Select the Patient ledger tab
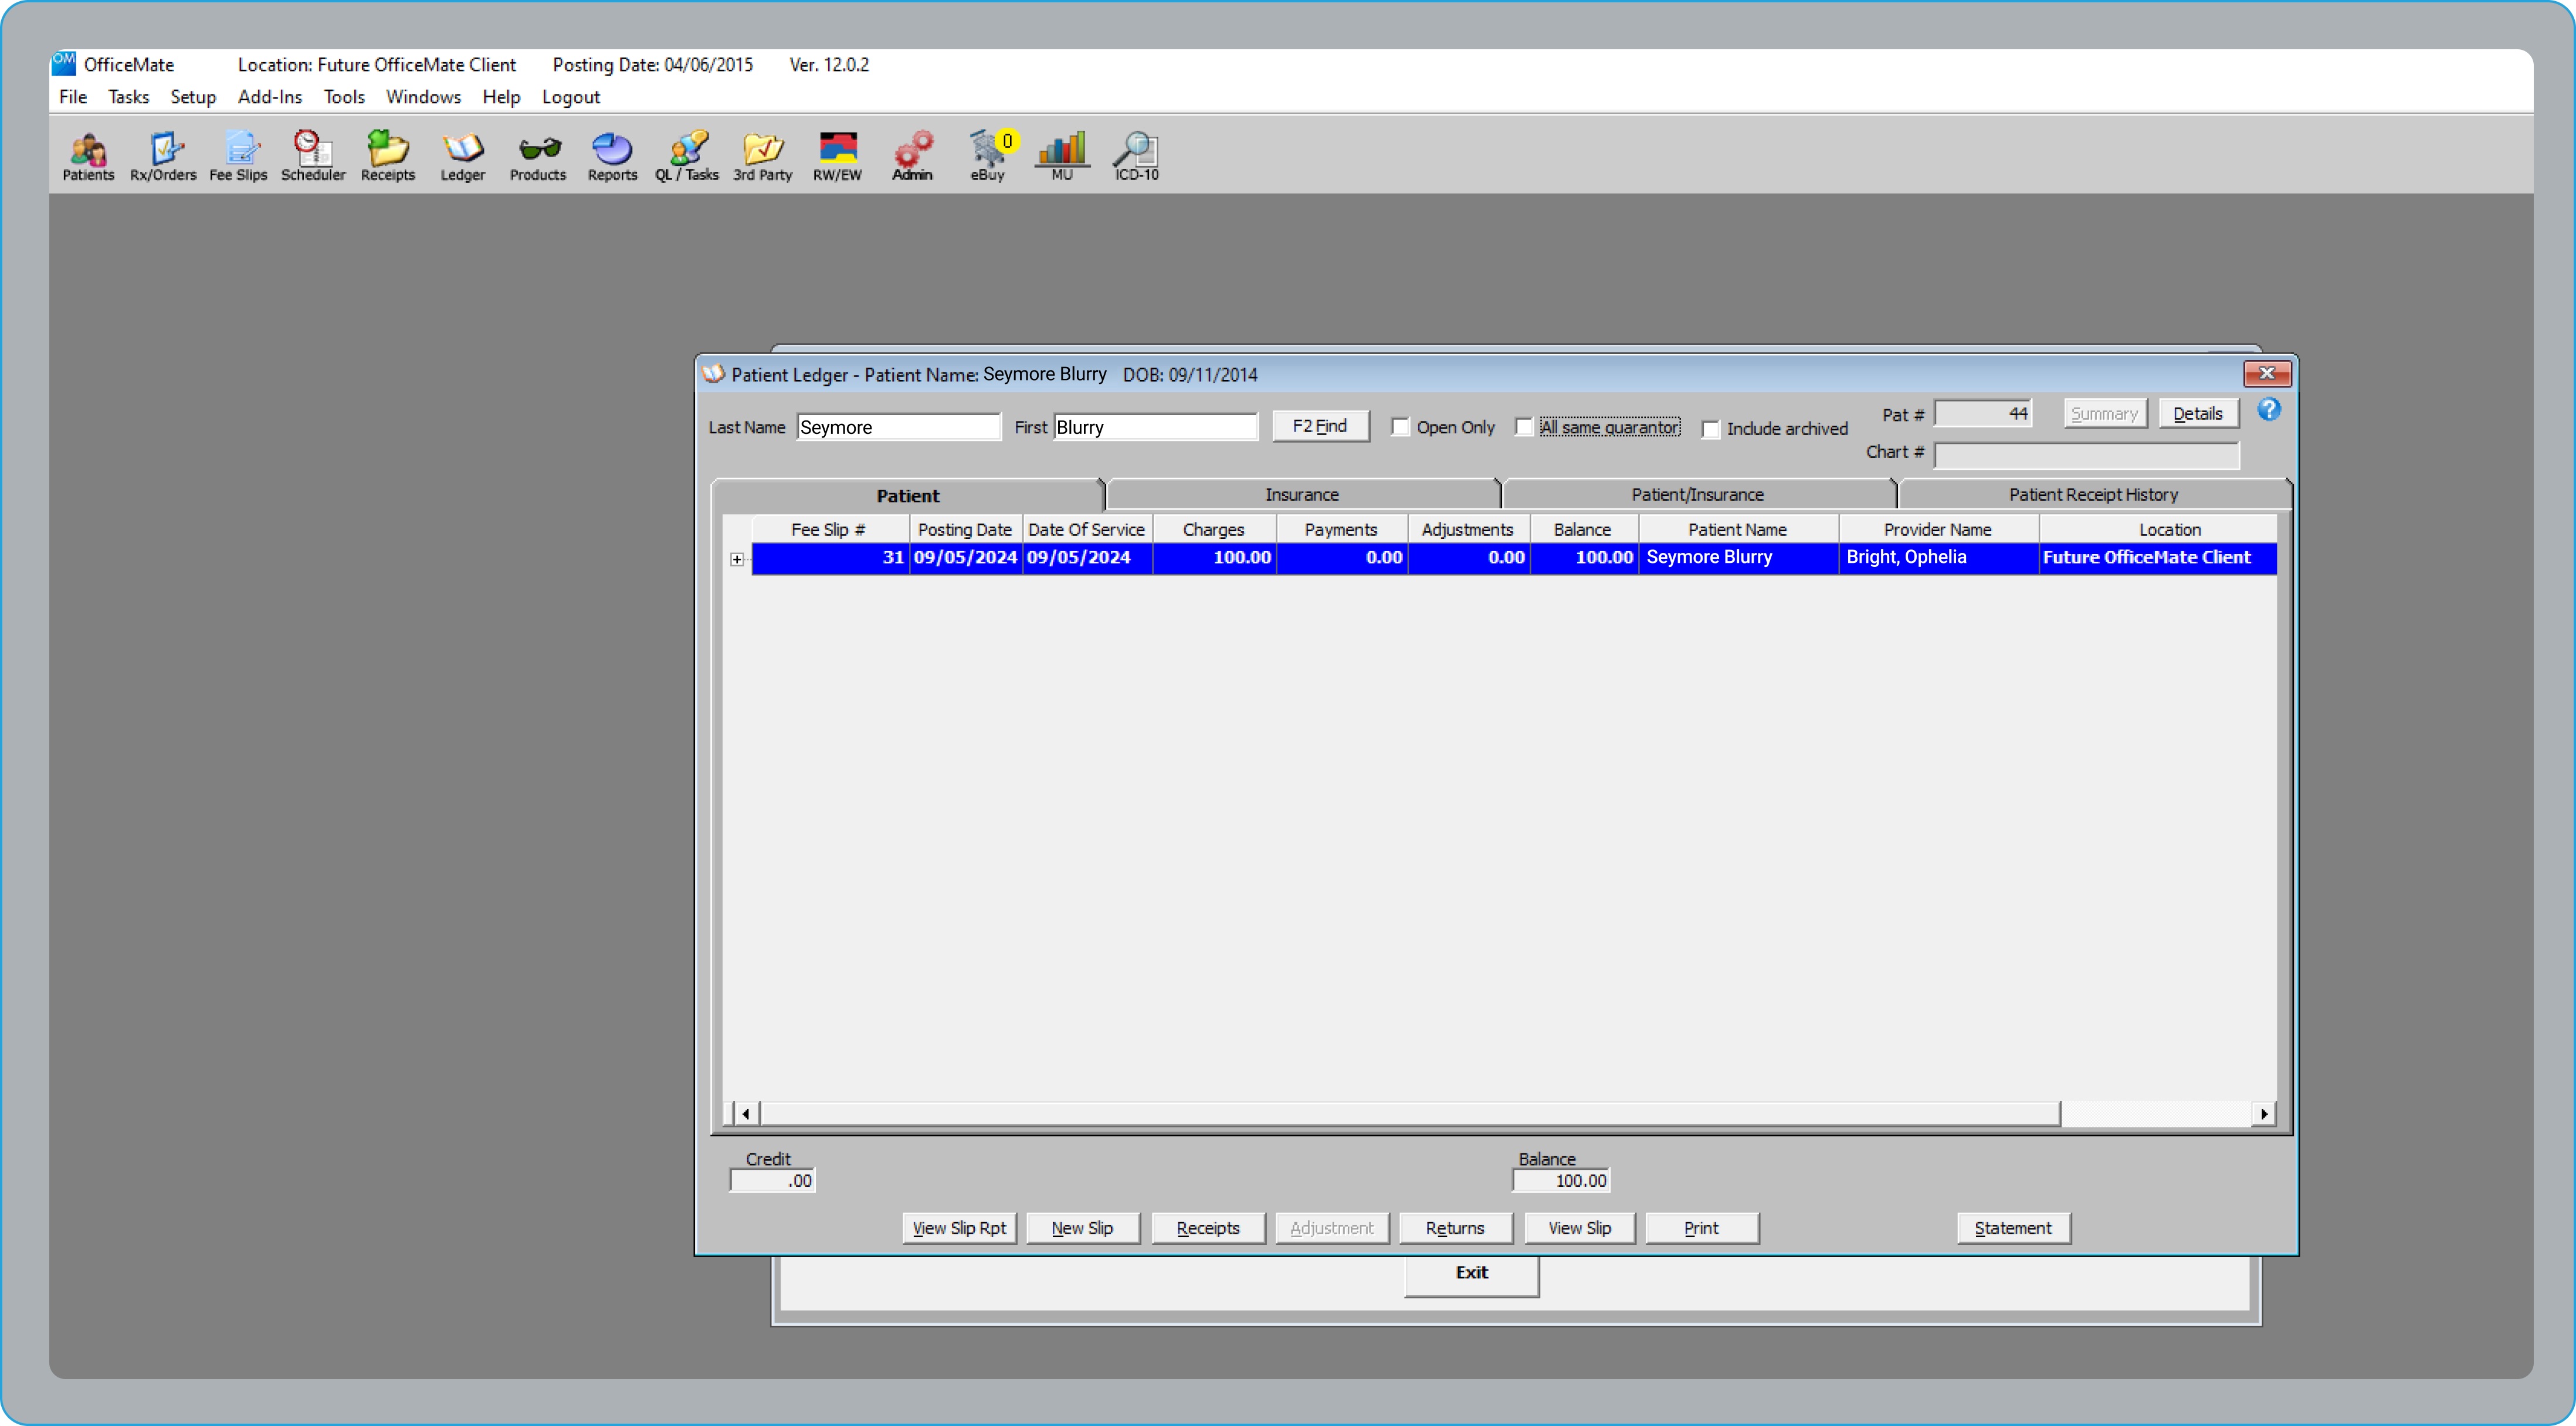 pos(907,495)
